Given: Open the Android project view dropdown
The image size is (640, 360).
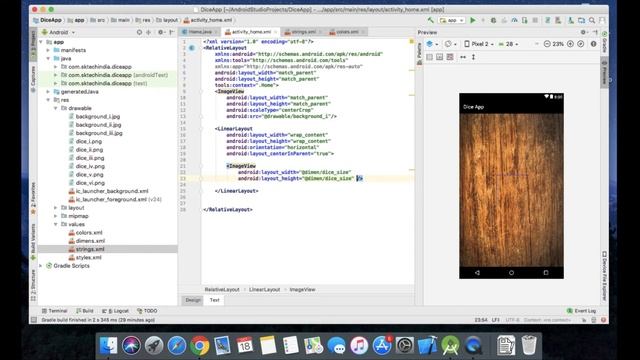Looking at the screenshot, I should [x=58, y=32].
